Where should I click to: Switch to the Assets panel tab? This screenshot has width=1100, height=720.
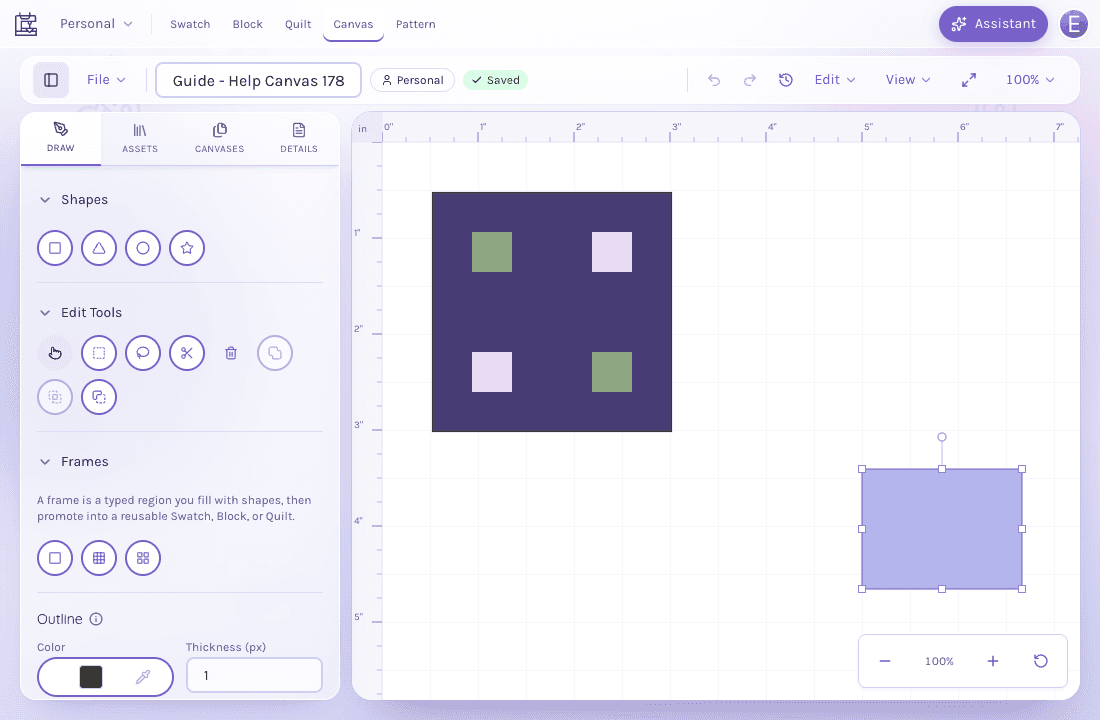140,138
